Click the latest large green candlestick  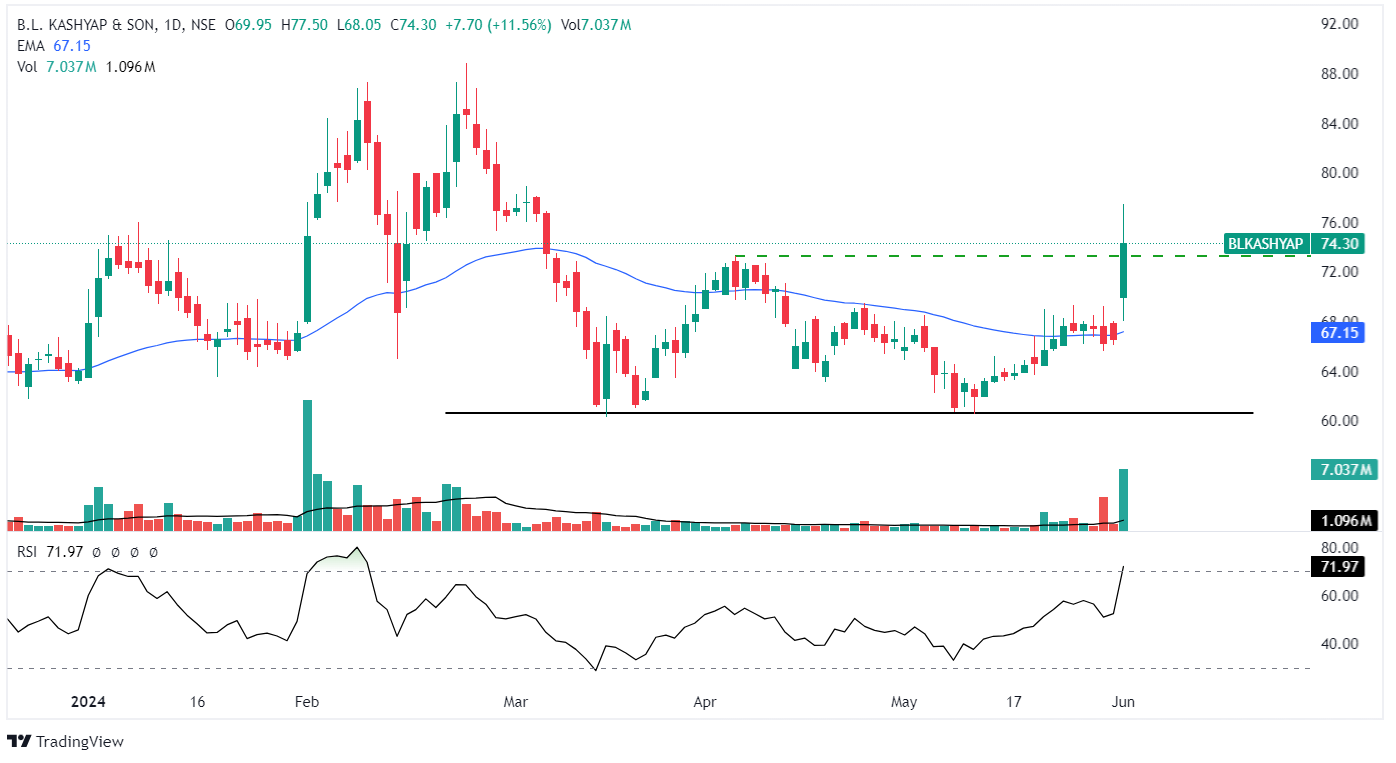(1124, 270)
